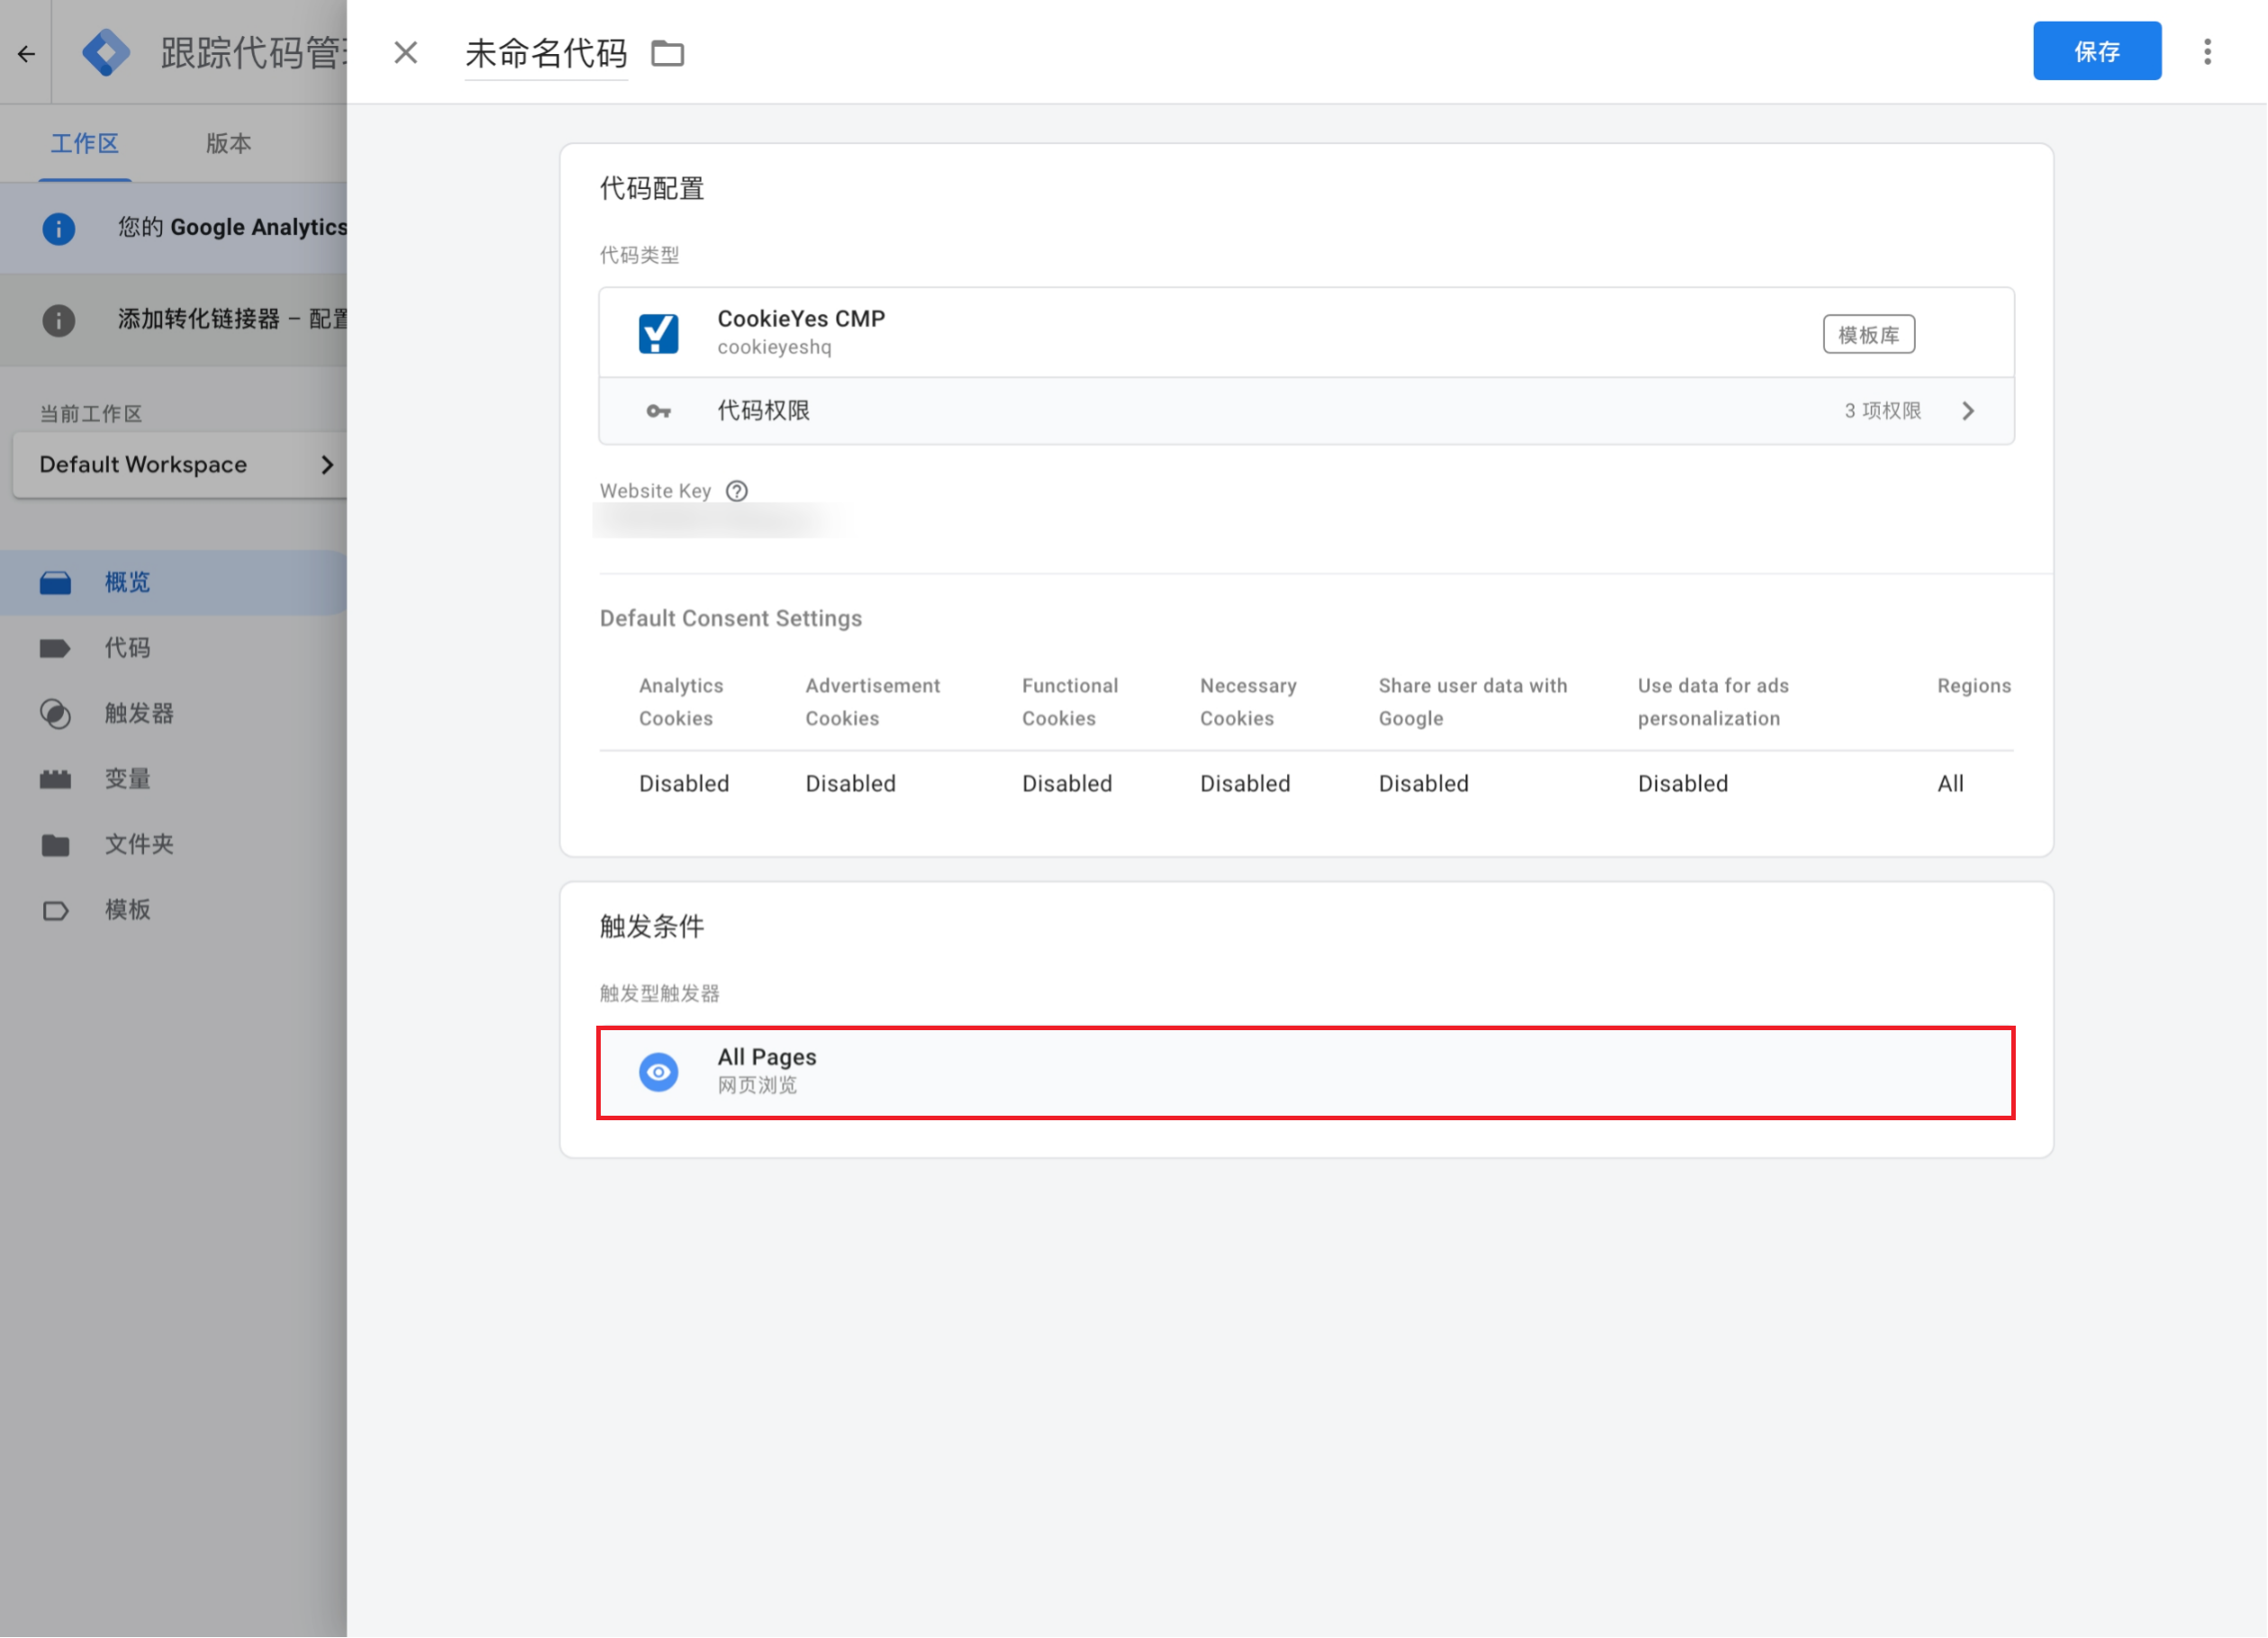Viewport: 2268px width, 1638px height.
Task: Open the three-dot more options menu
Action: [x=2207, y=52]
